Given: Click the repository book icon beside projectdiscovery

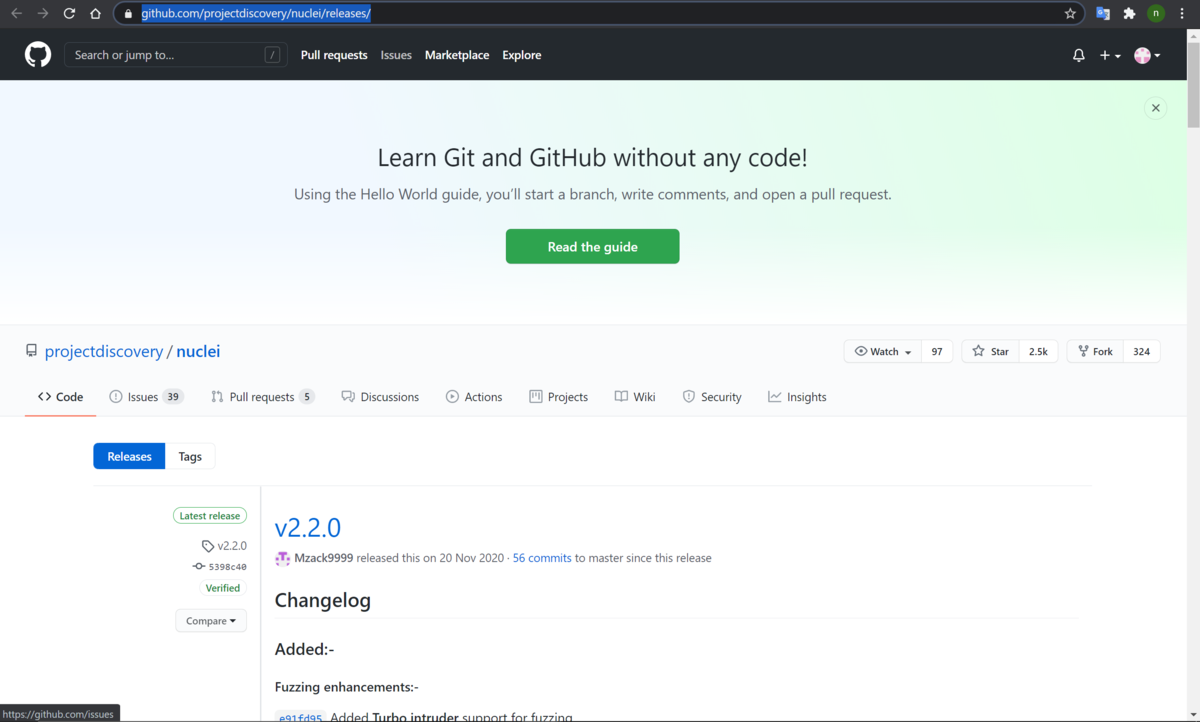Looking at the screenshot, I should click(32, 351).
